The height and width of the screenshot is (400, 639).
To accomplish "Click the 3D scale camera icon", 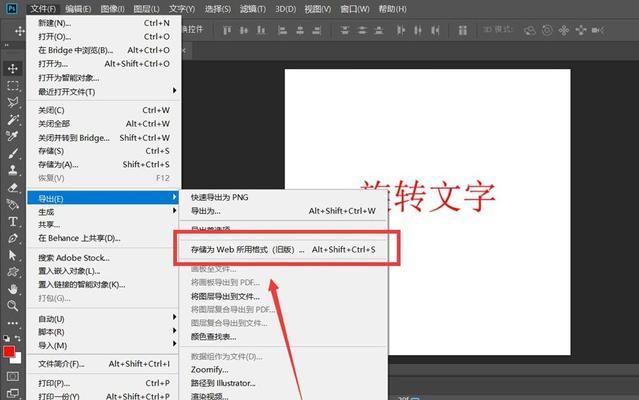I will (598, 30).
